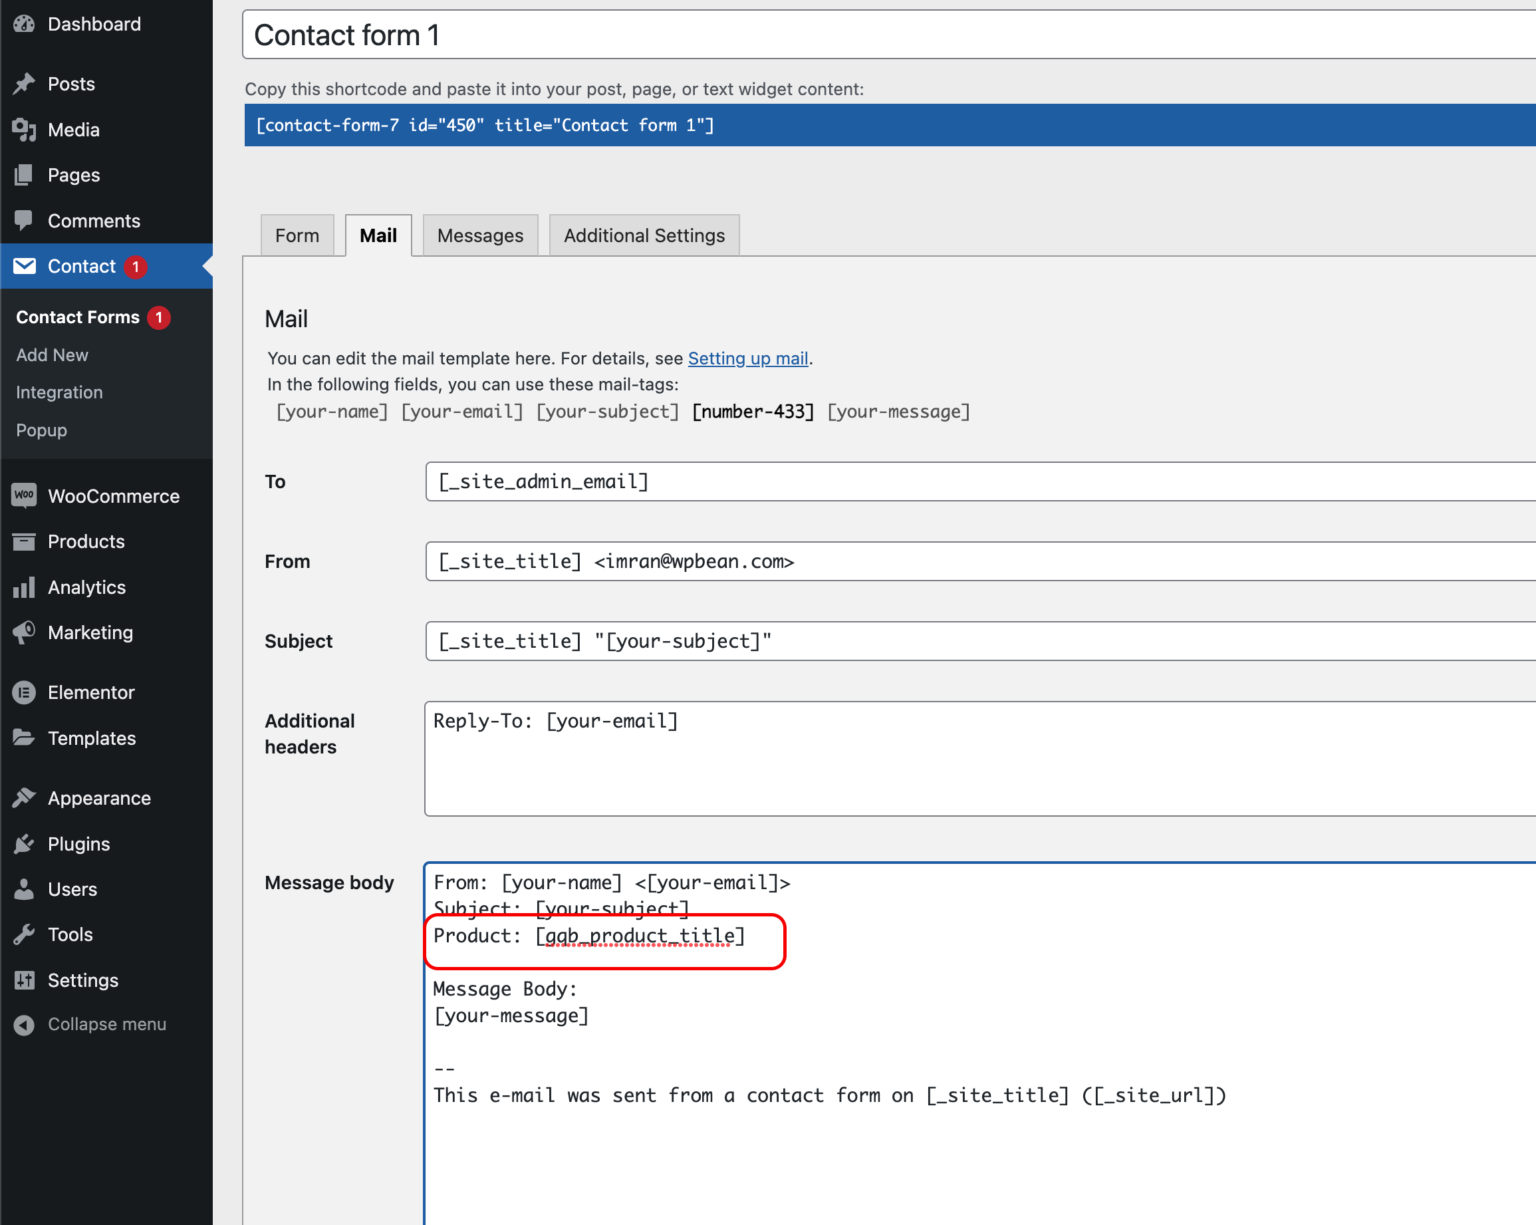This screenshot has height=1225, width=1536.
Task: Click the Tools sidebar icon
Action: [x=24, y=934]
